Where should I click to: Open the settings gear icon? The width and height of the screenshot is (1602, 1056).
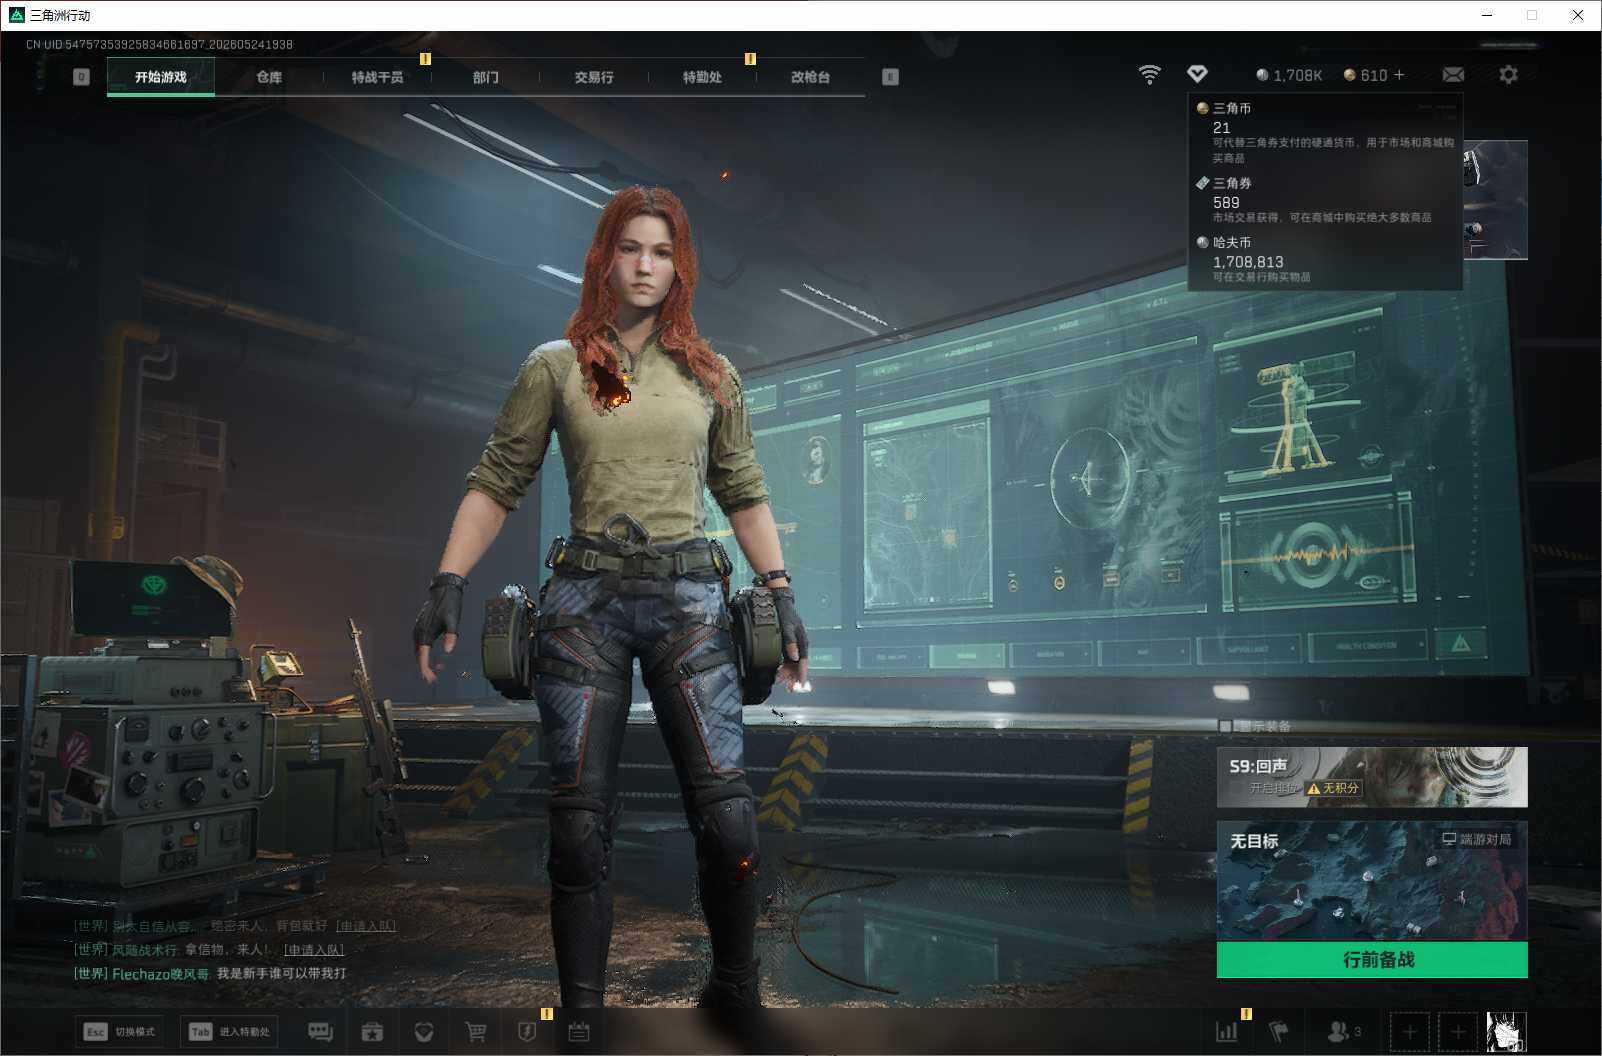[x=1508, y=75]
